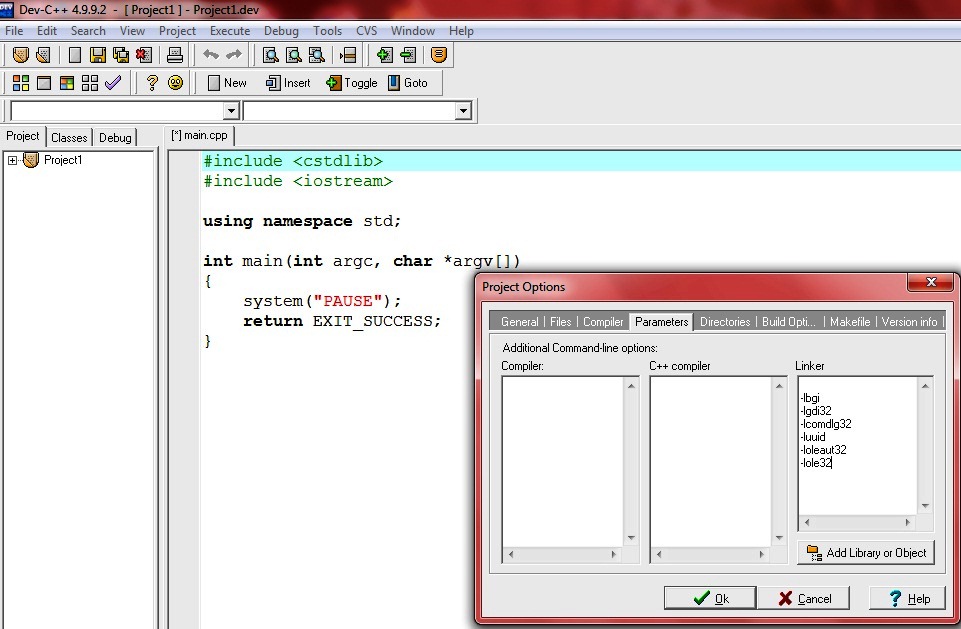Switch to General tab in Project Options
This screenshot has height=629, width=961.
[519, 322]
